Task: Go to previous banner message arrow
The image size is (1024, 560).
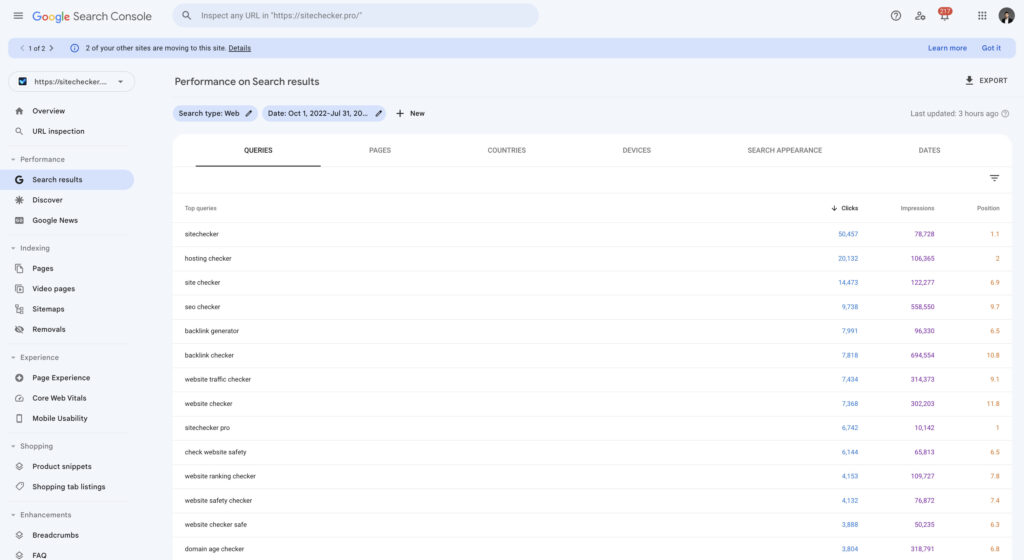Action: coord(22,48)
